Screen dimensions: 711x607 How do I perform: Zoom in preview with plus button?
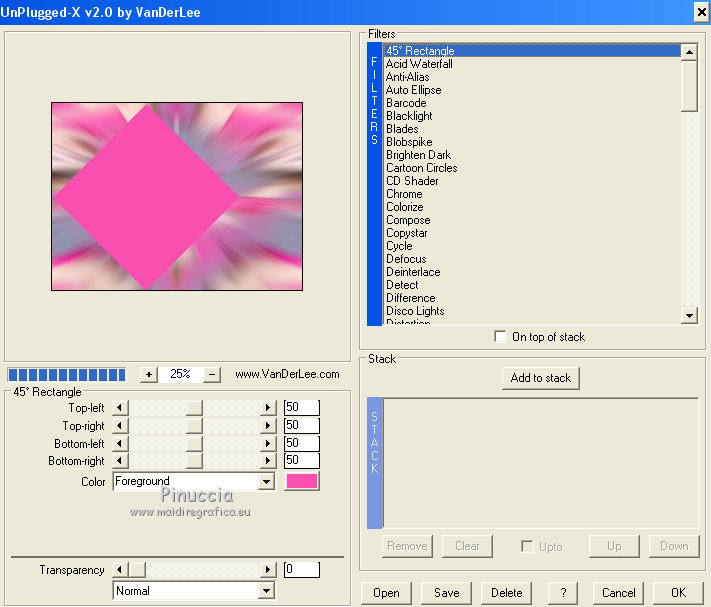click(x=149, y=374)
